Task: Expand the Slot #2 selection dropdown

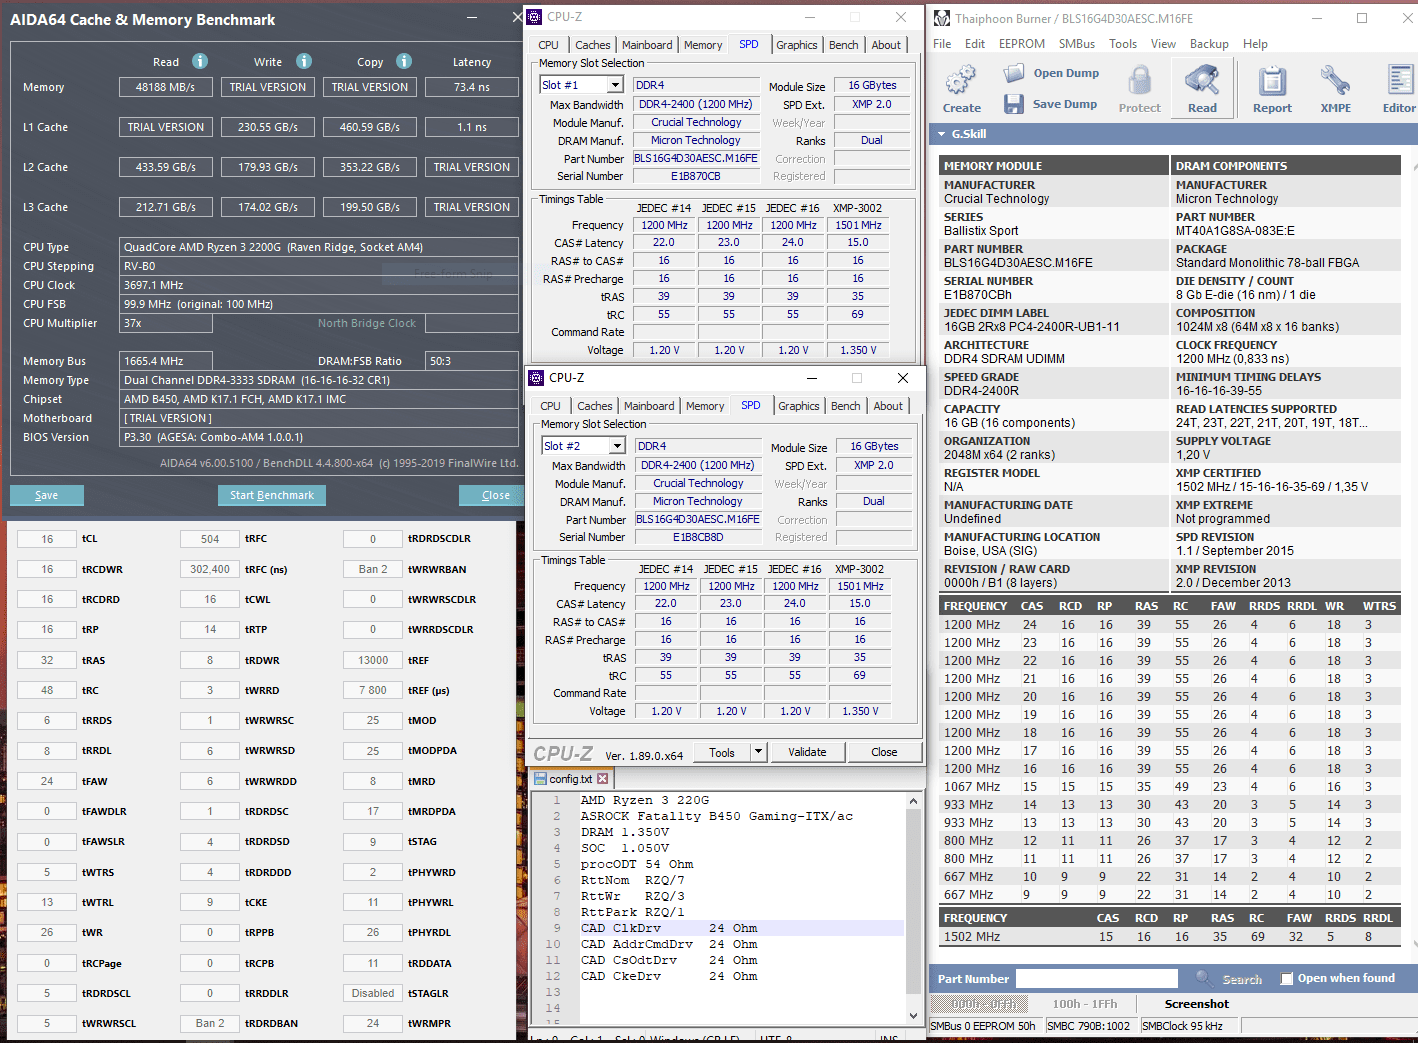Action: click(618, 446)
